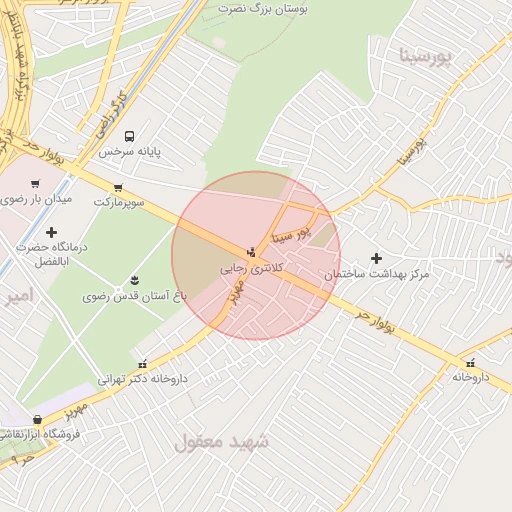Image resolution: width=512 pixels, height=512 pixels.
Task: Click the بوستان بزرگ نصرت park label
Action: (x=263, y=9)
